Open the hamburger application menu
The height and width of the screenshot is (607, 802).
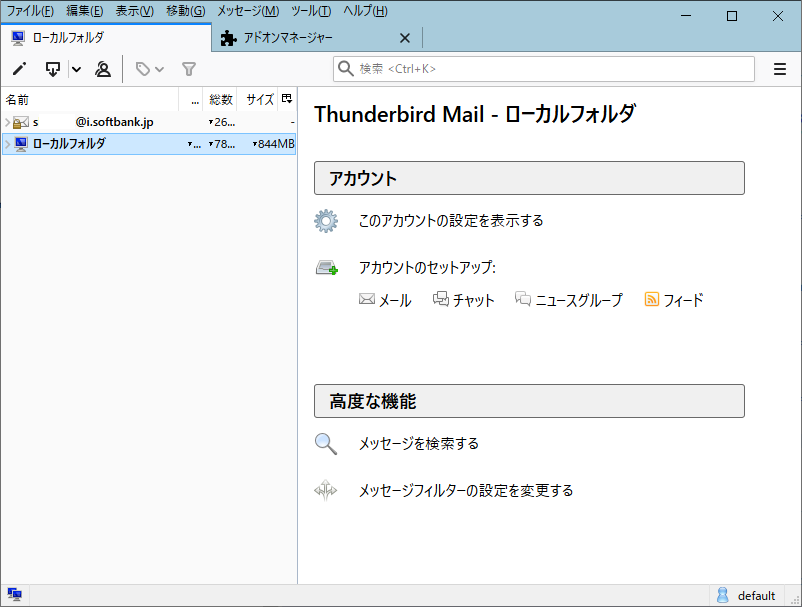tap(779, 69)
